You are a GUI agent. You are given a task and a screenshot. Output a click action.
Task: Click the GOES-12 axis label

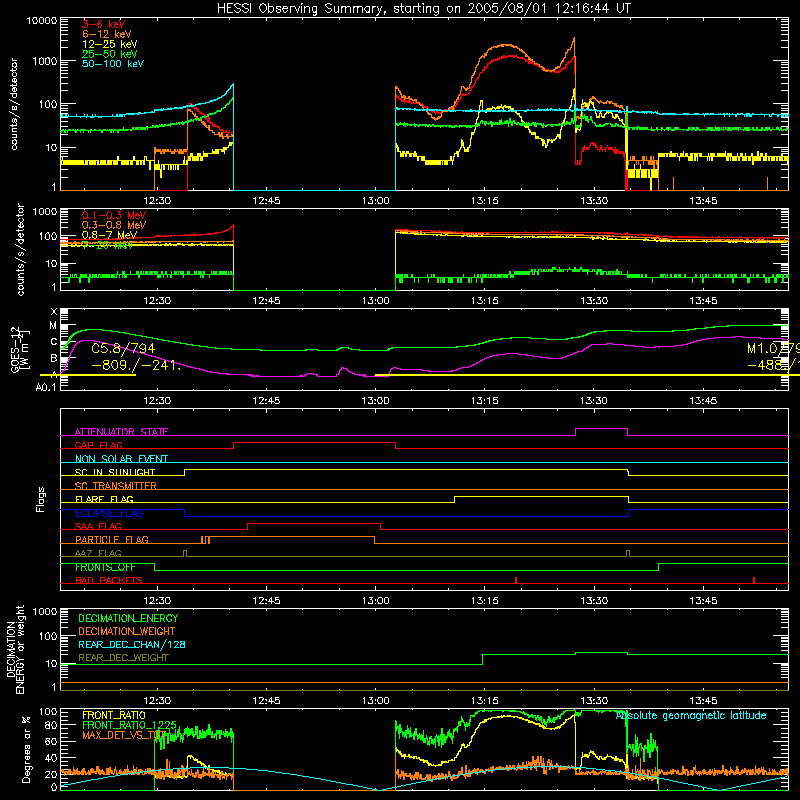pos(19,350)
